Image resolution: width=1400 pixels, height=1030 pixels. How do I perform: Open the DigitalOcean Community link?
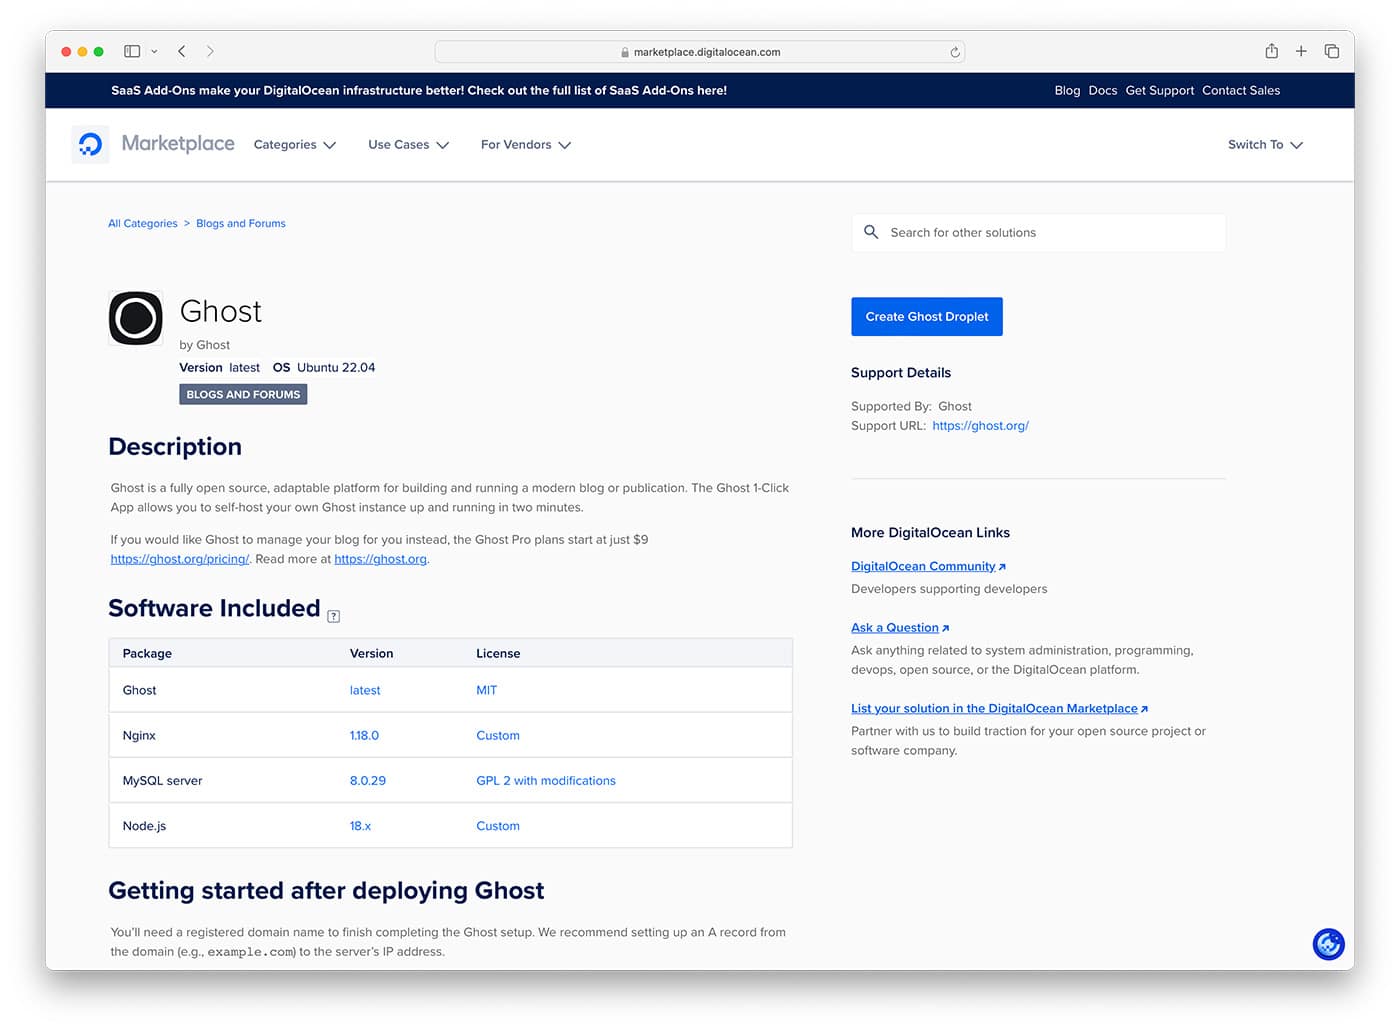923,566
